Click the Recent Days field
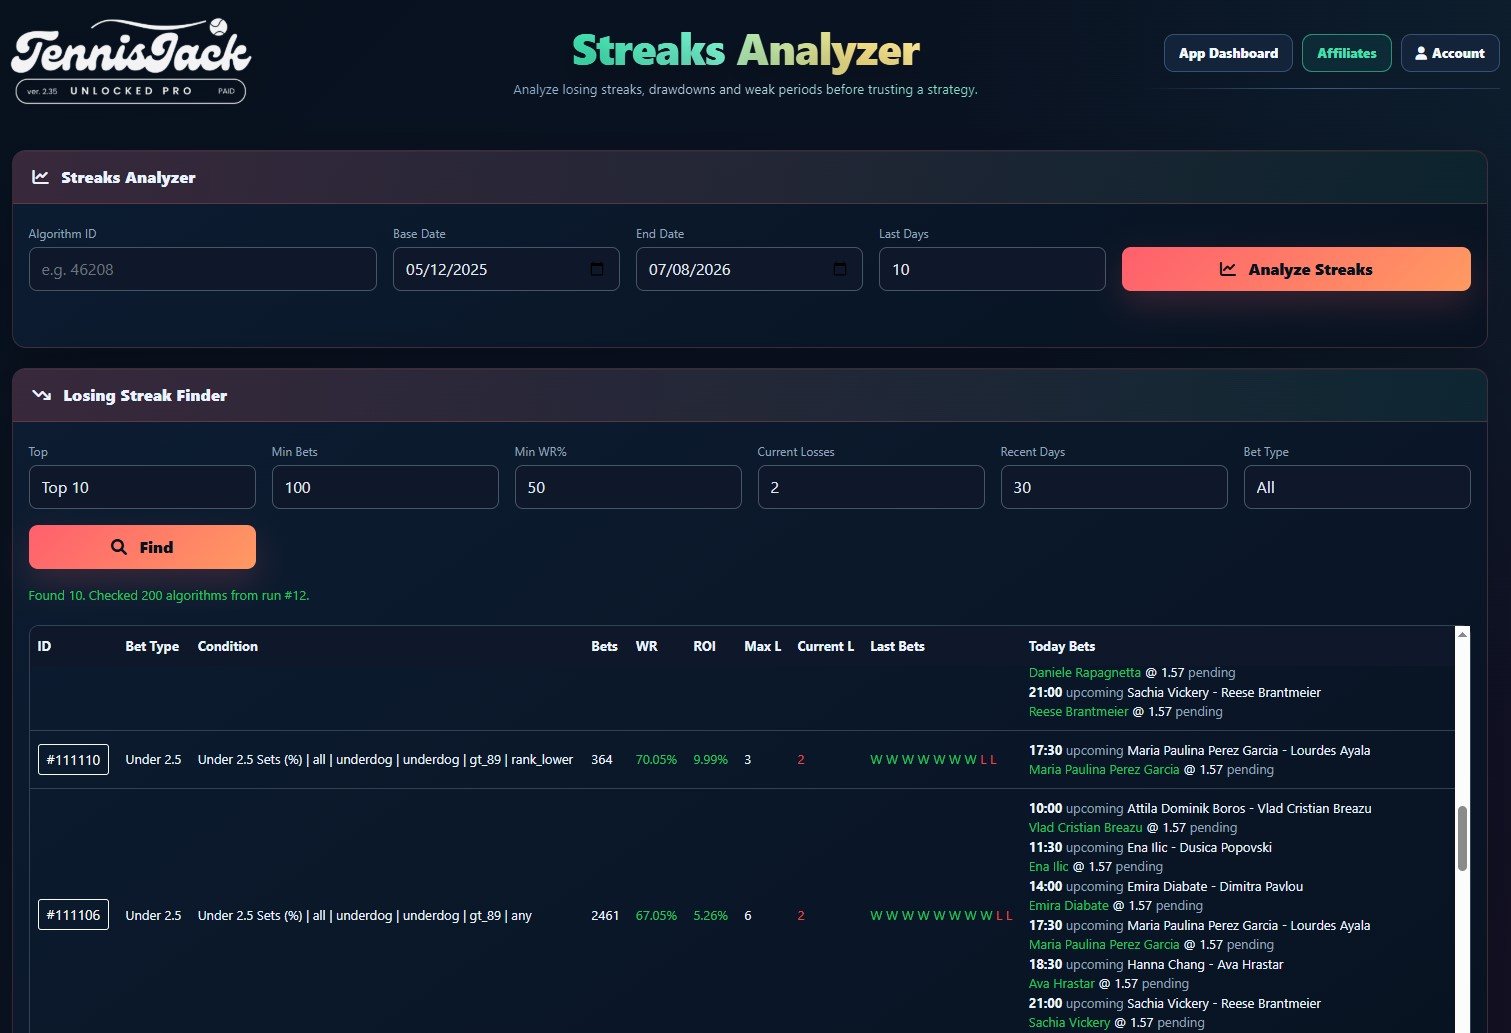The width and height of the screenshot is (1511, 1033). coord(1114,487)
